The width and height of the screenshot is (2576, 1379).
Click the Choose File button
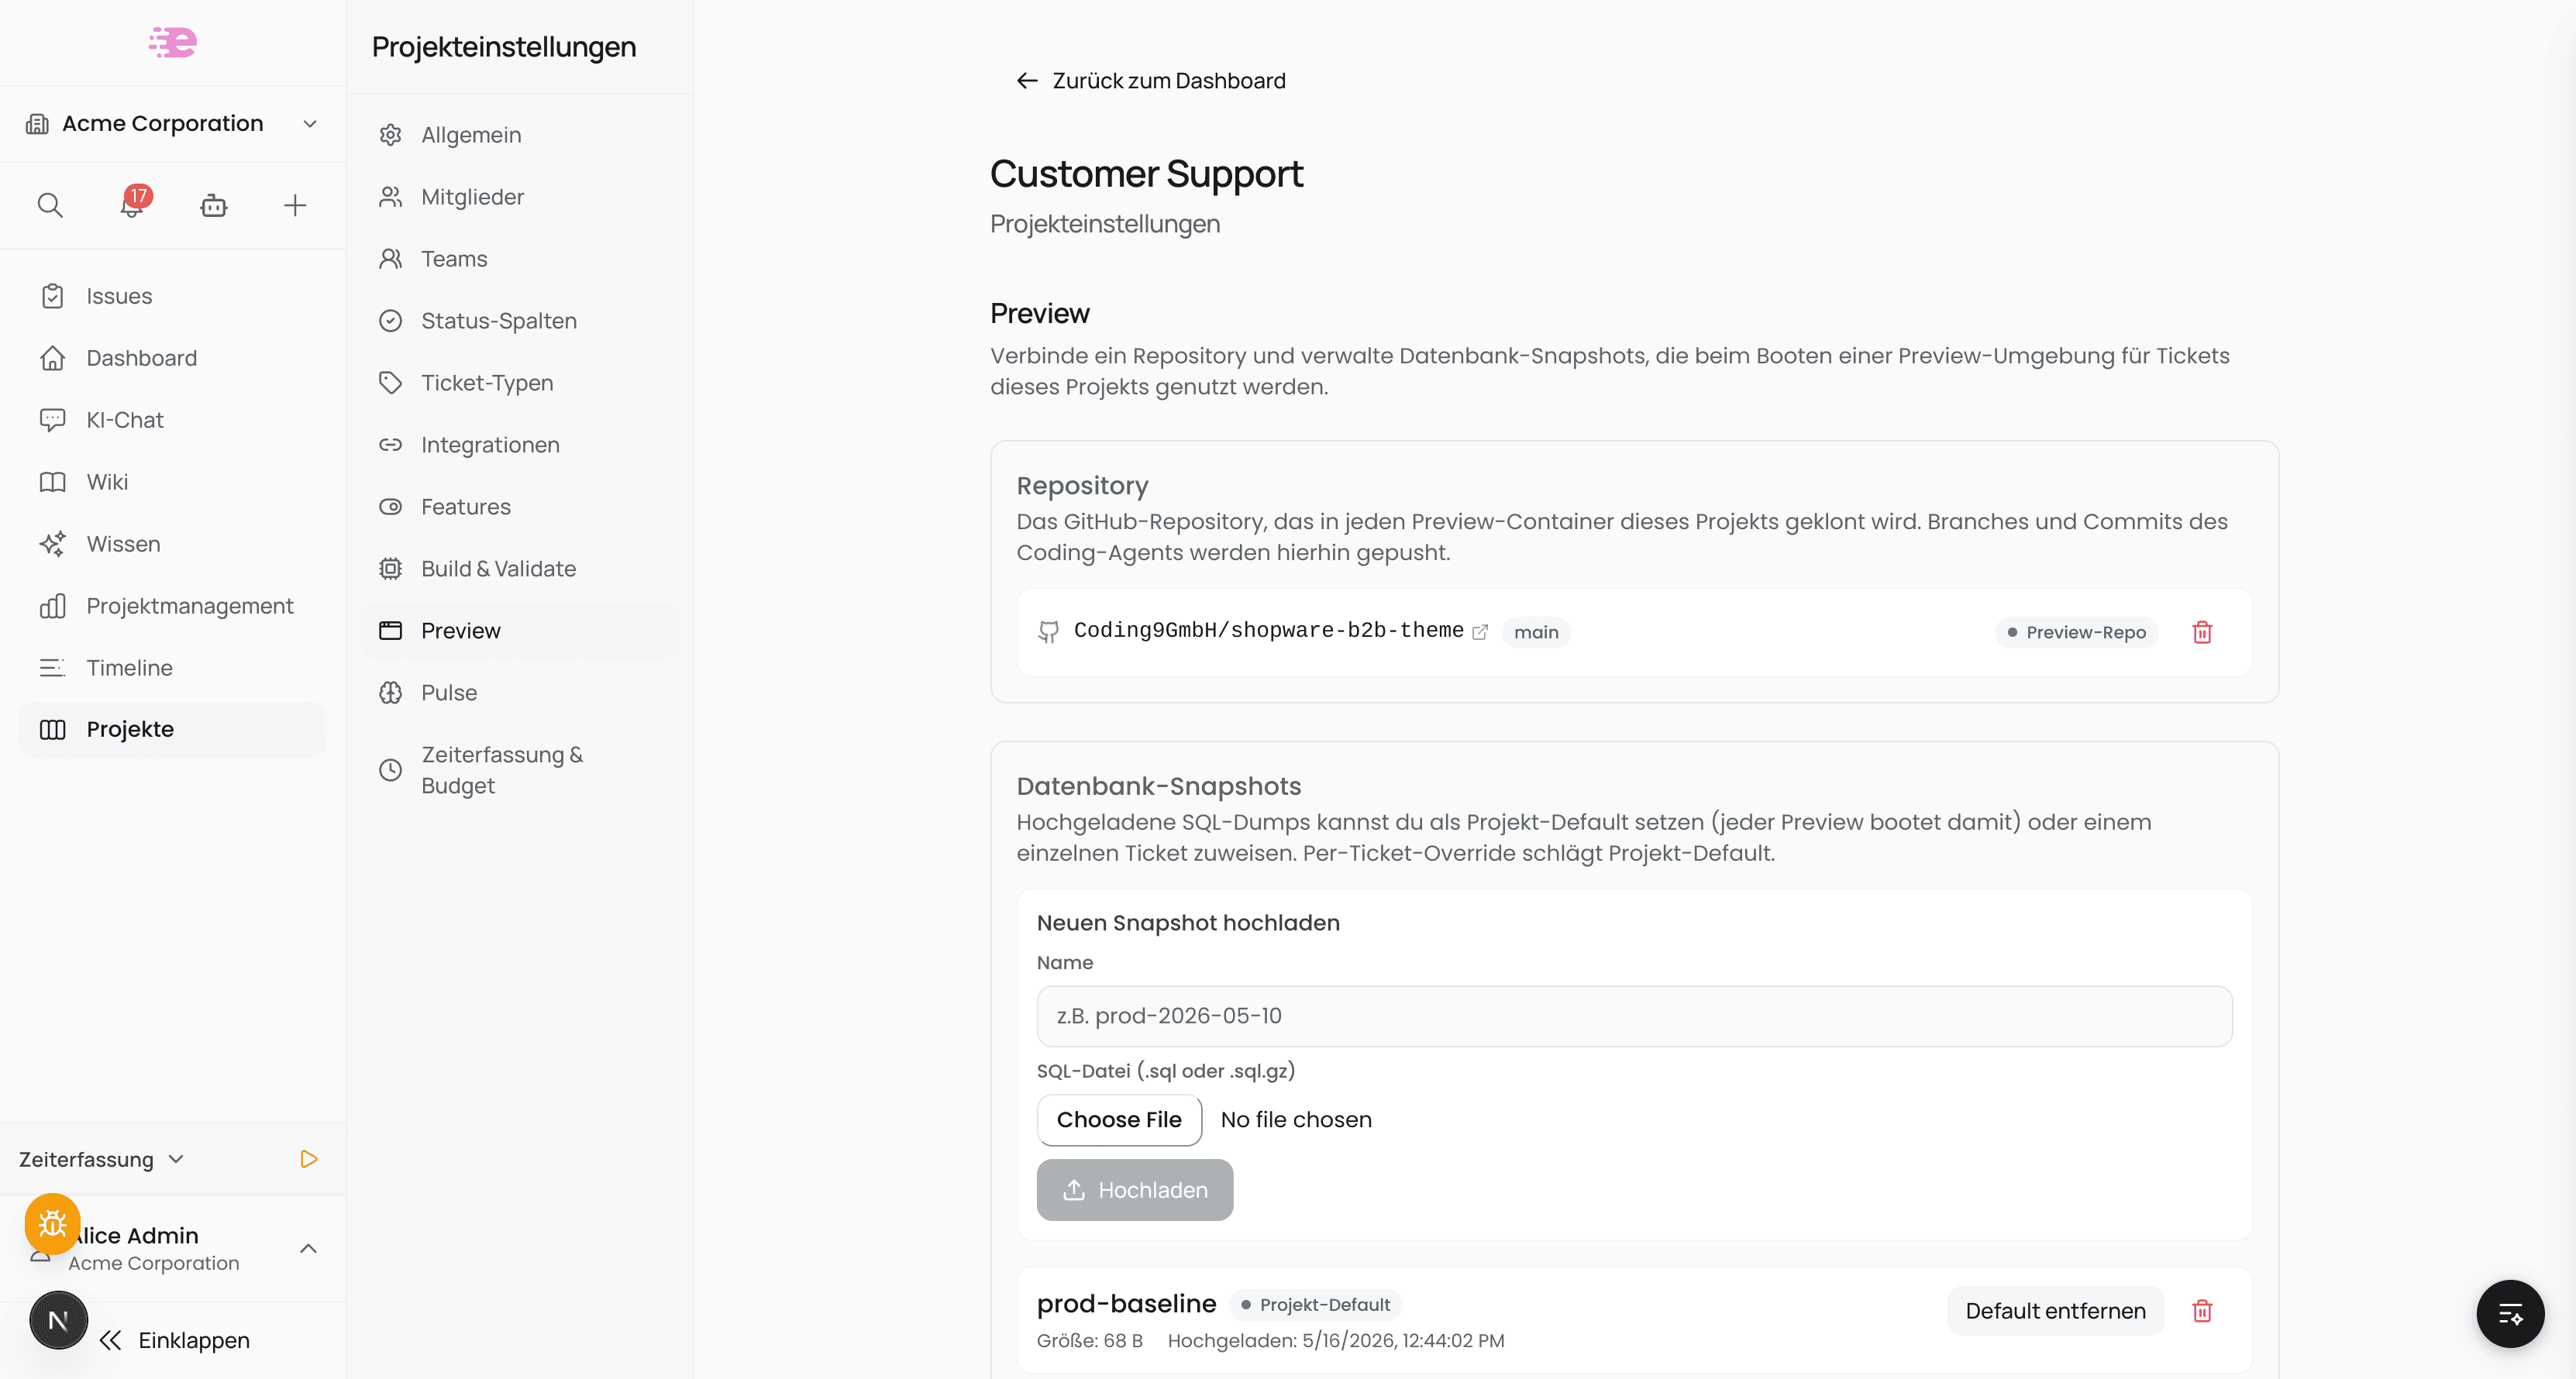coord(1119,1120)
